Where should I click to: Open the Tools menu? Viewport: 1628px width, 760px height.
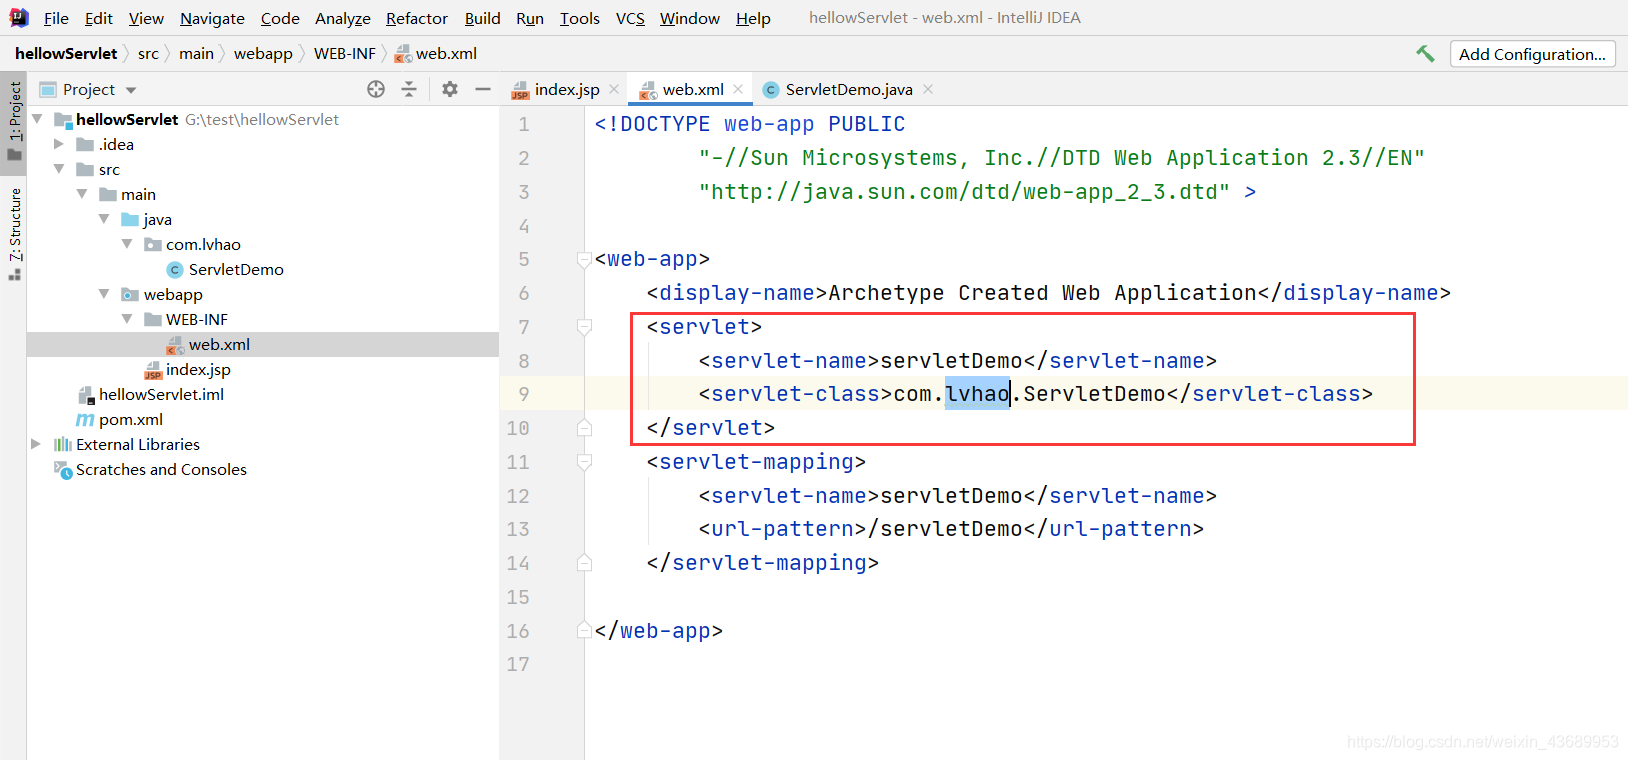click(x=580, y=18)
